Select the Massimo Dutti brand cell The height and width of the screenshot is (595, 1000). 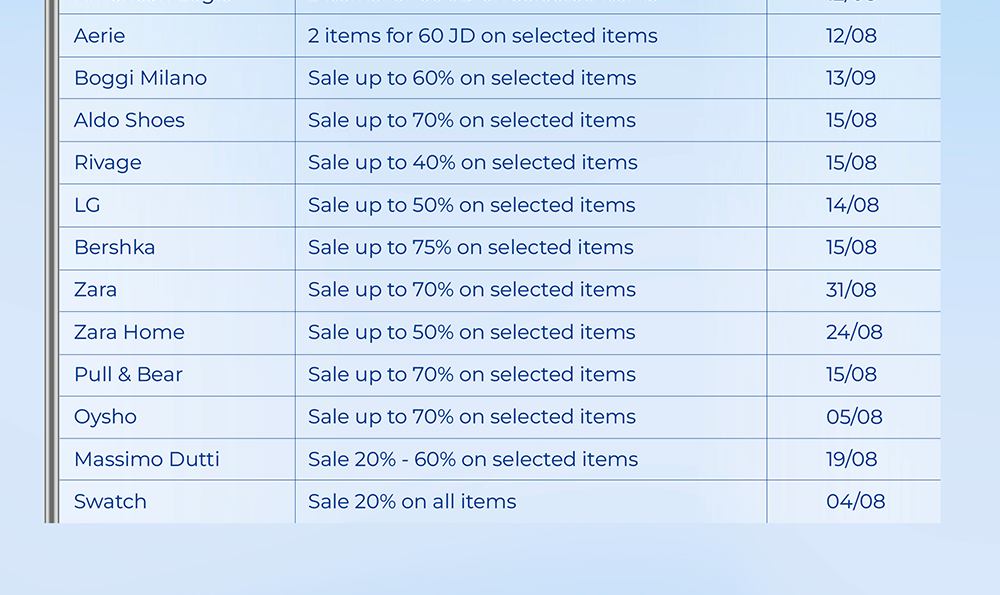[x=146, y=459]
